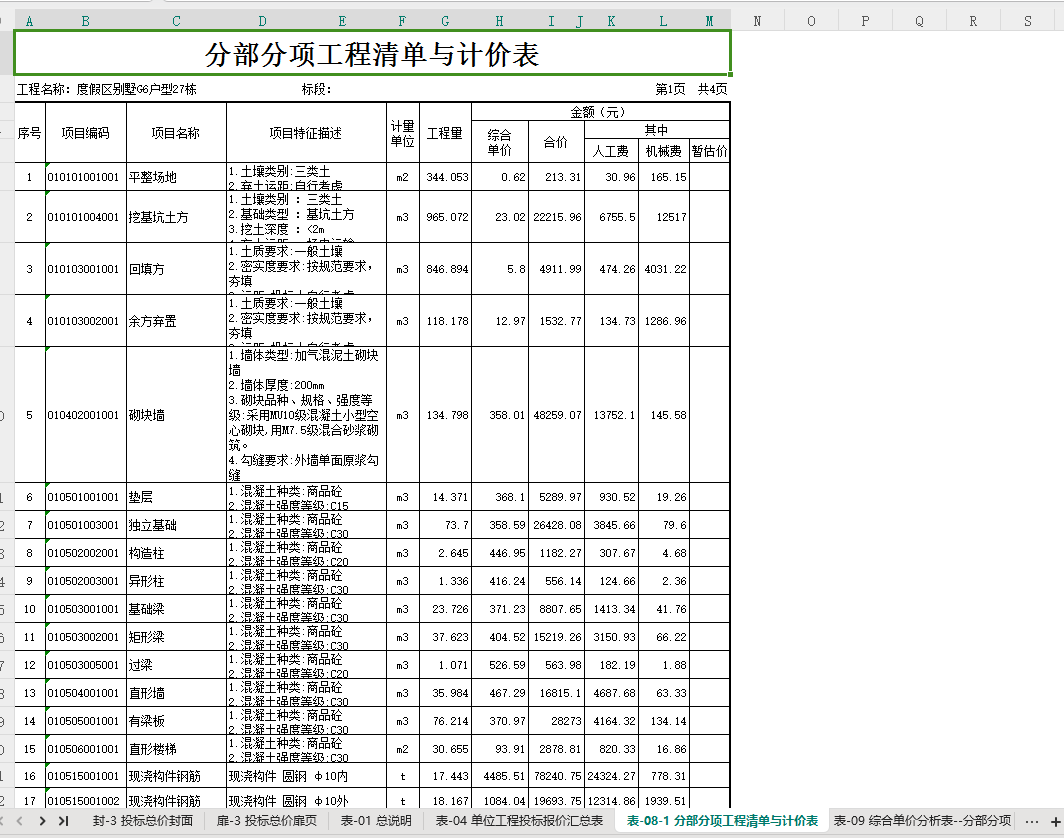Select item code 010103001001
This screenshot has height=838, width=1064.
tap(86, 269)
